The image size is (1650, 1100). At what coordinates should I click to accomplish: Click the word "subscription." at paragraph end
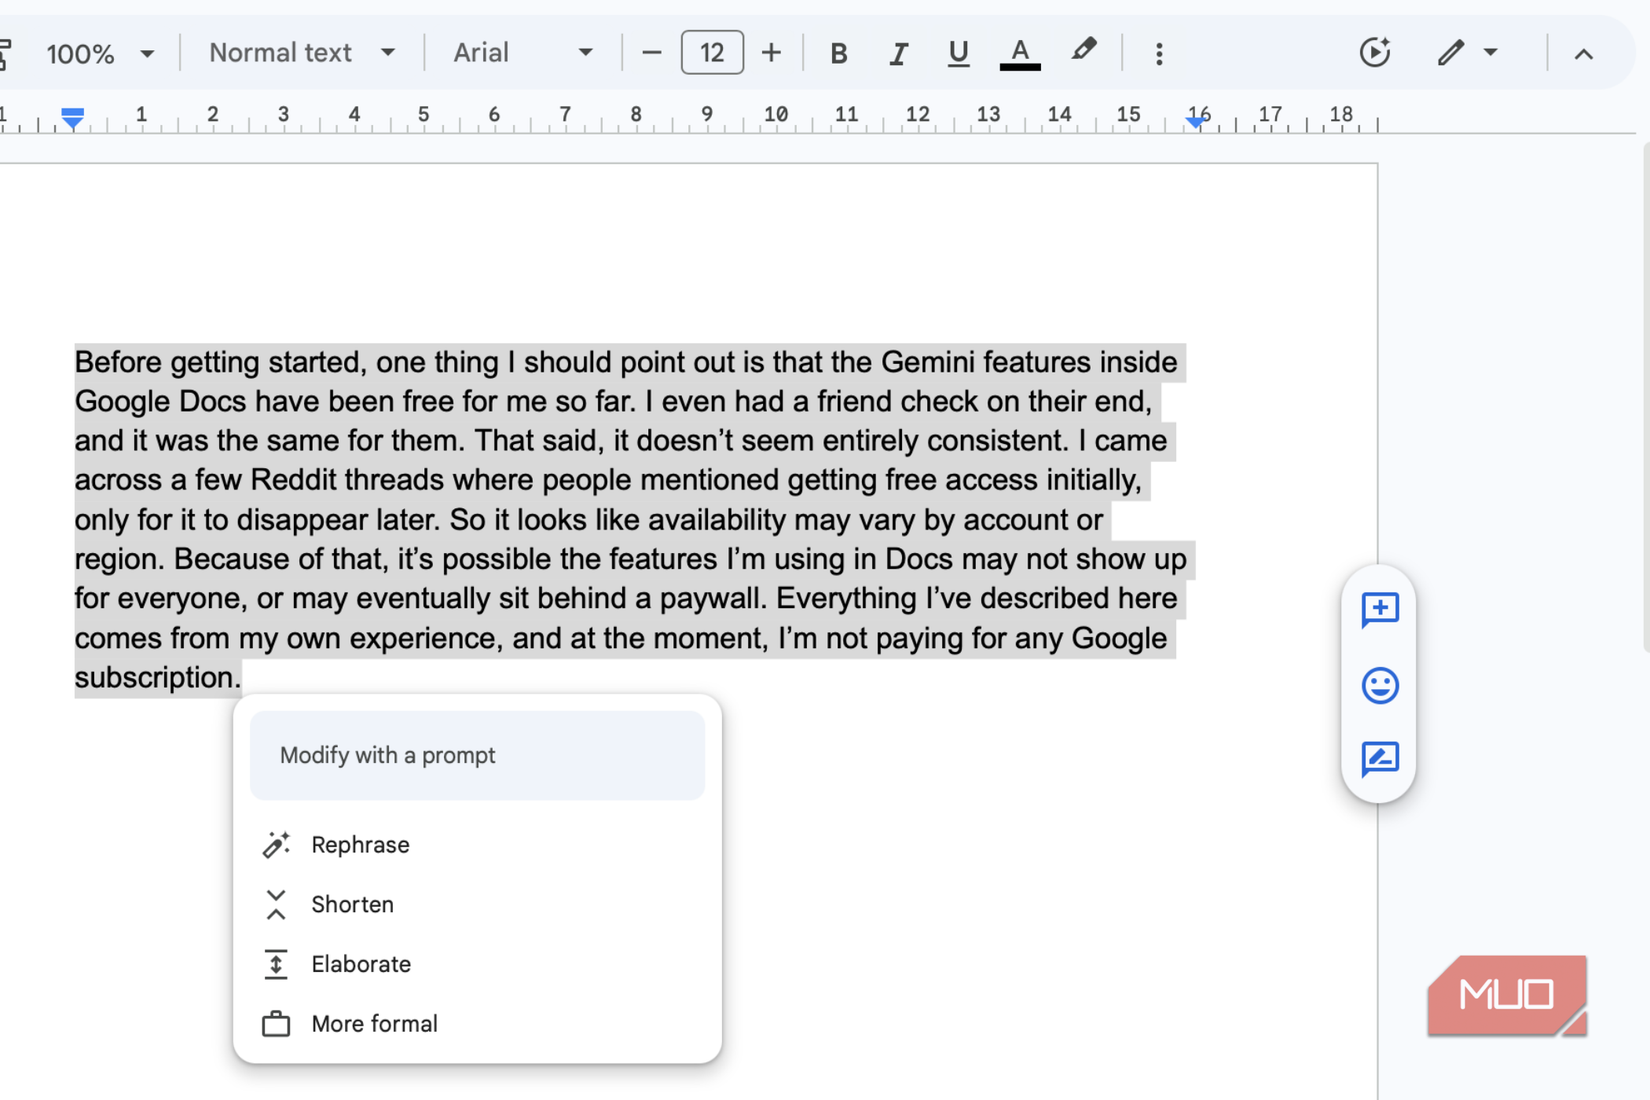point(158,677)
